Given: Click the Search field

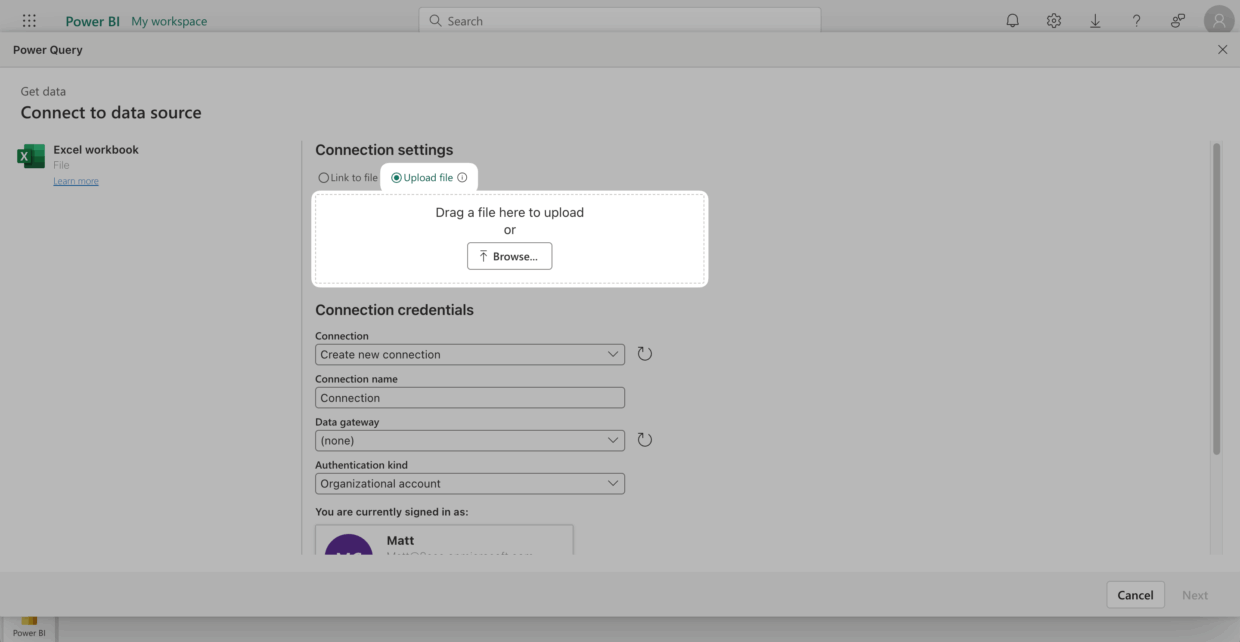Looking at the screenshot, I should [x=619, y=19].
